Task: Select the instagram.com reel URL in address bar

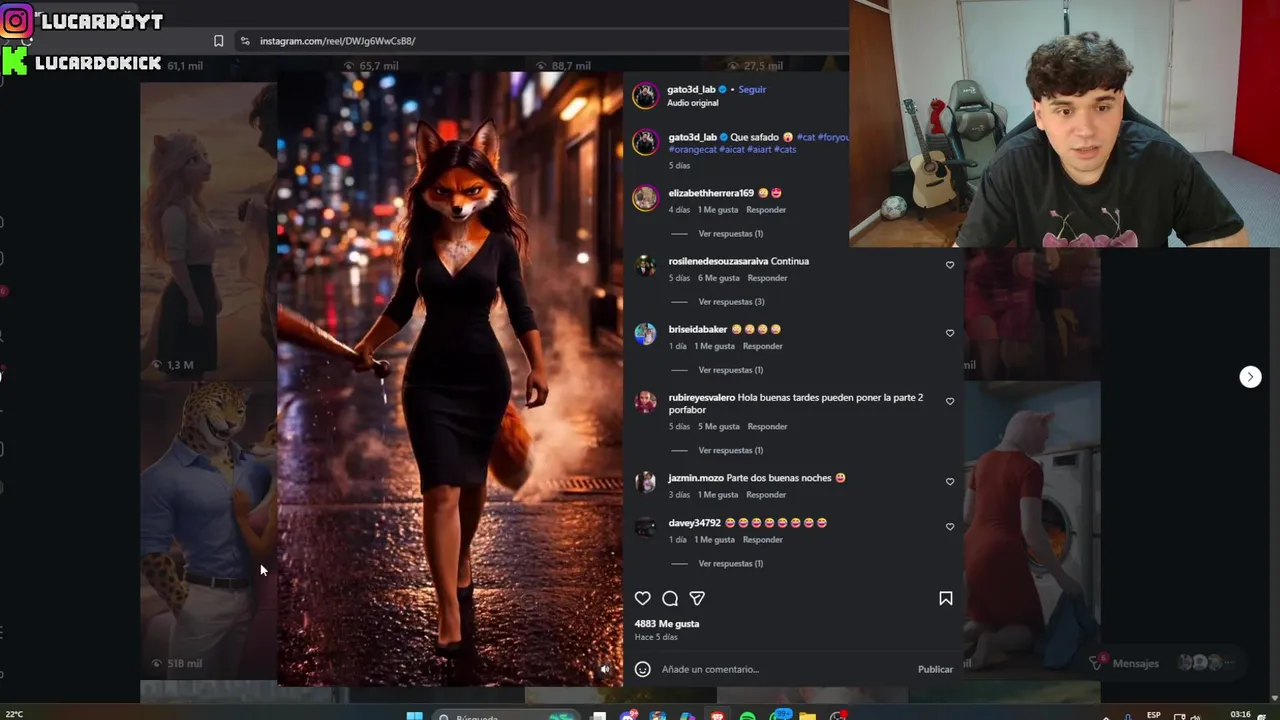Action: (337, 41)
